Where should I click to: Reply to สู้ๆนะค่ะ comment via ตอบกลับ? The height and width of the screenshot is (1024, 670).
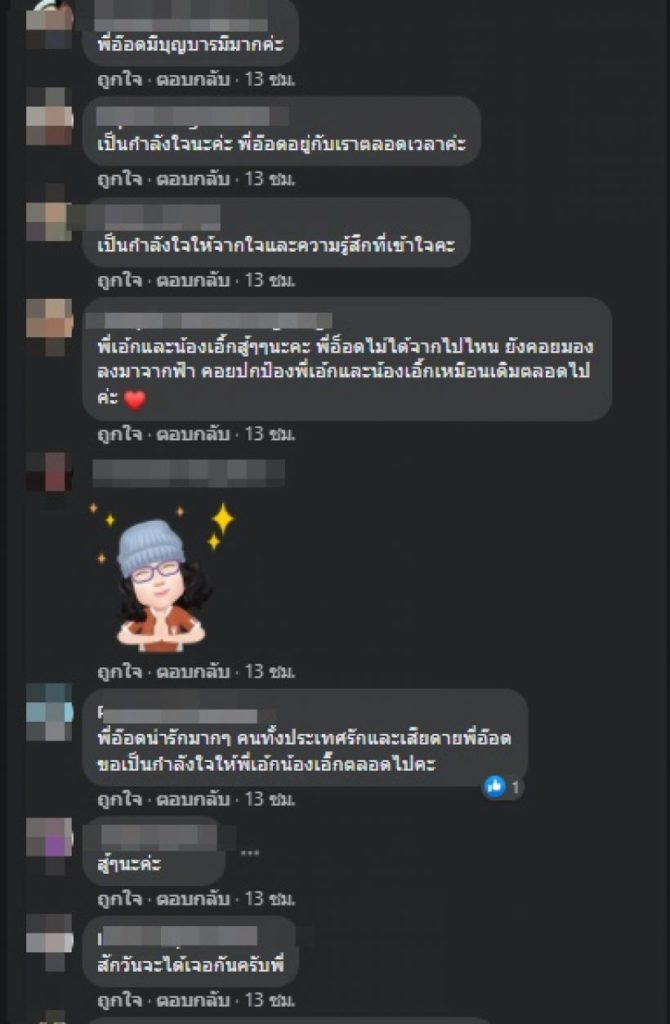pyautogui.click(x=193, y=899)
